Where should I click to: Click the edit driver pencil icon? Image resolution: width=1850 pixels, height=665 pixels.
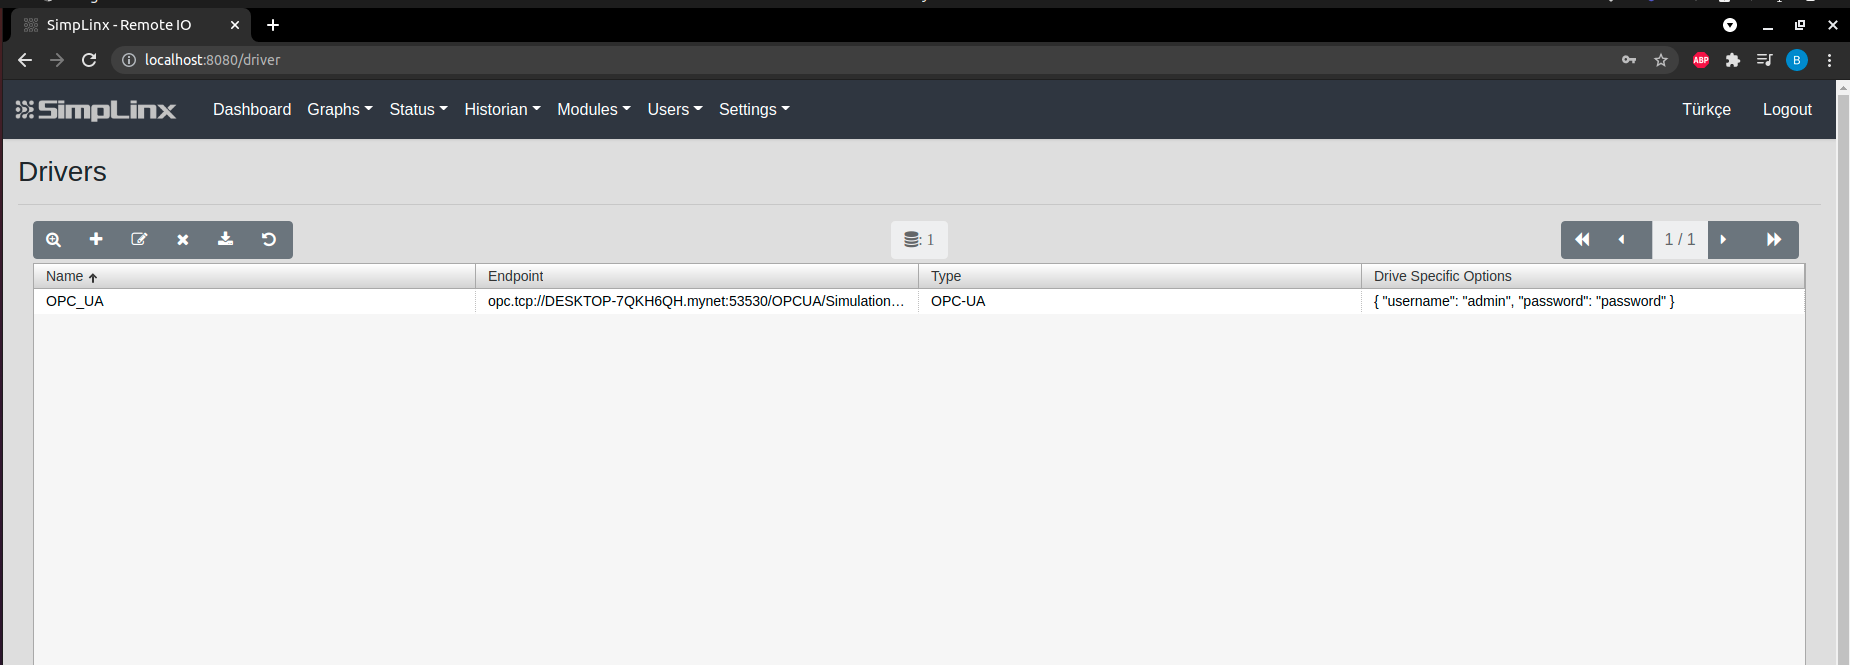tap(139, 240)
